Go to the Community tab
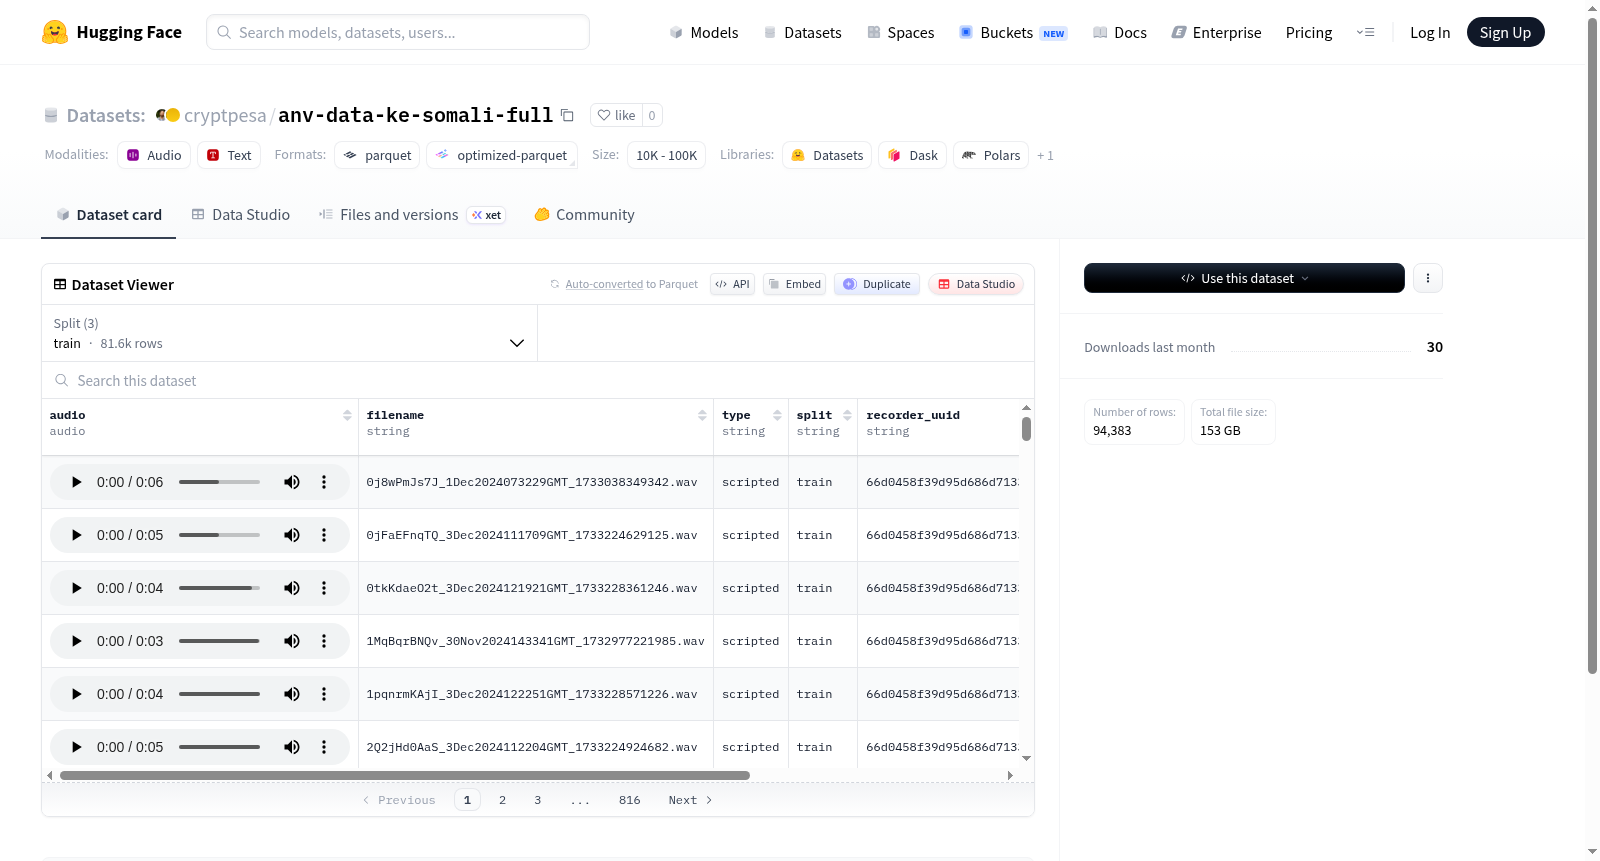1600x861 pixels. (x=584, y=215)
